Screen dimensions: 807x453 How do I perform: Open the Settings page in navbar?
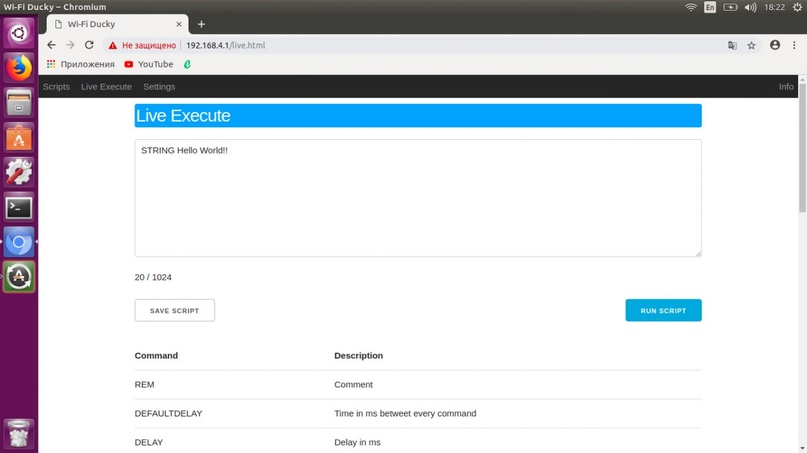pos(159,87)
